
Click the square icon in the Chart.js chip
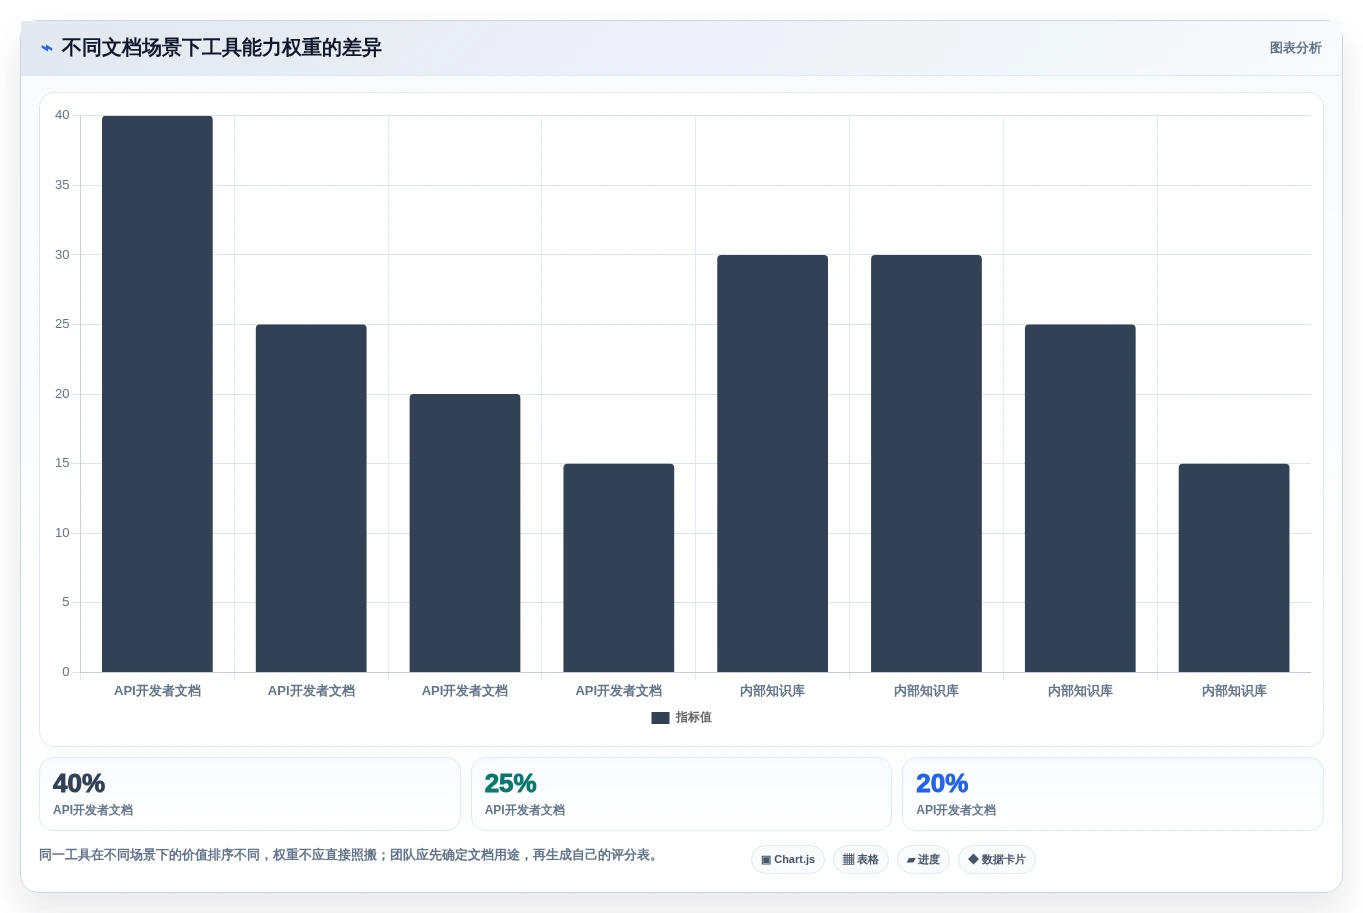coord(766,860)
